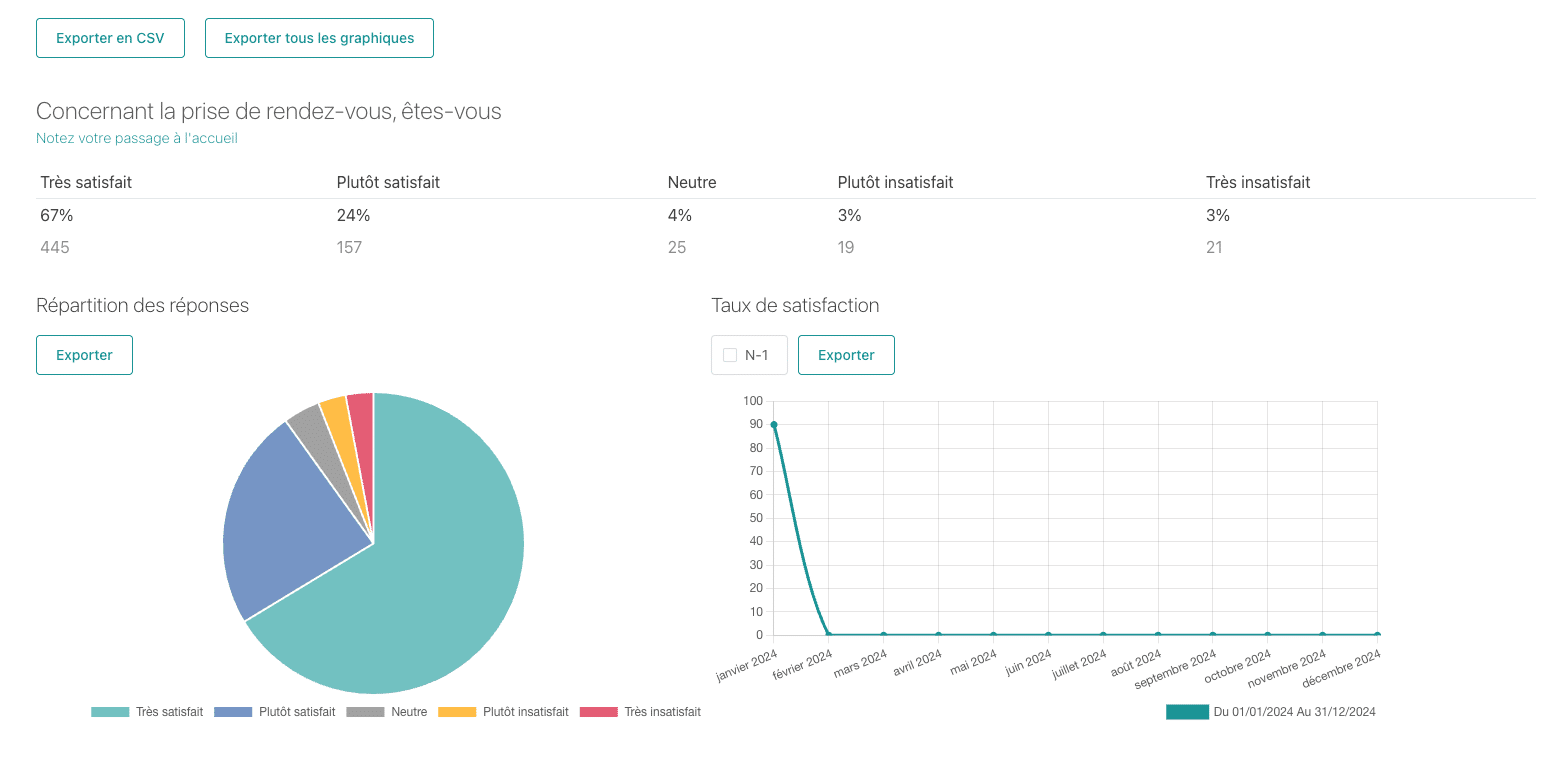Toggle Plutôt insatisfait legend swatch
Image resolution: width=1556 pixels, height=780 pixels.
click(457, 712)
